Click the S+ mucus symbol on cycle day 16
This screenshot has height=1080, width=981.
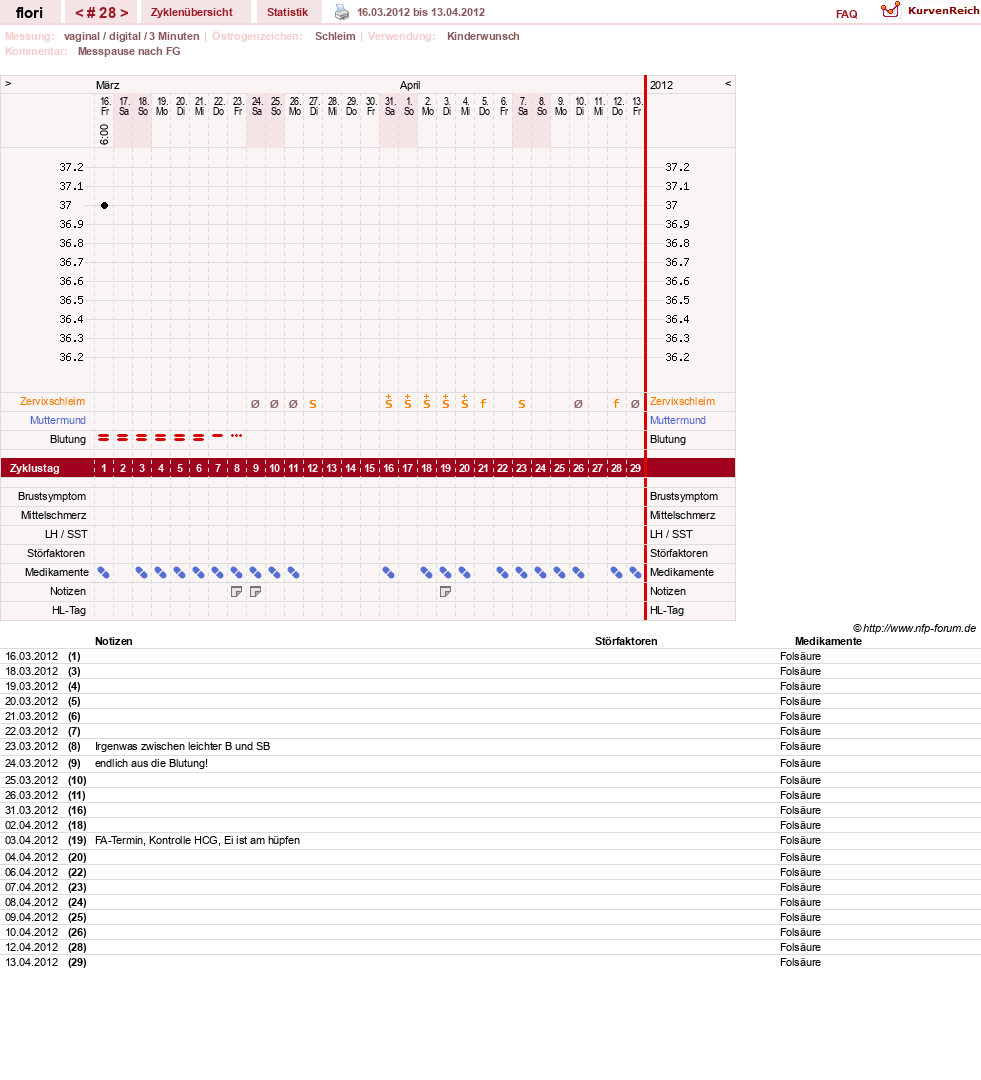[389, 402]
